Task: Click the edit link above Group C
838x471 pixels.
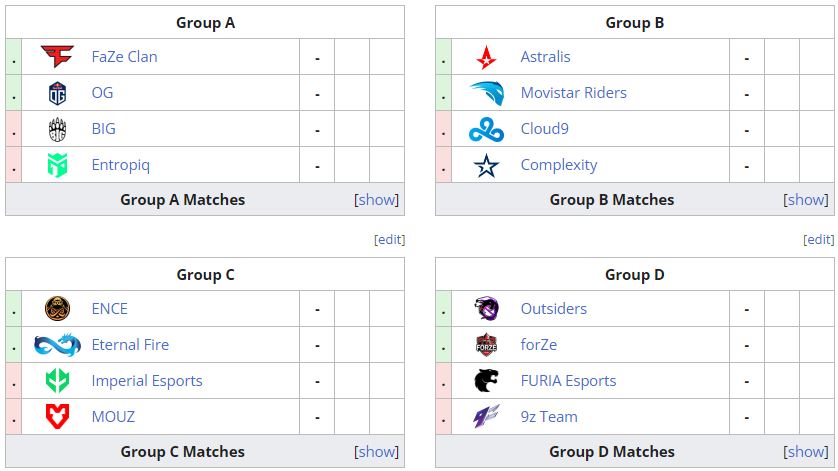Action: [389, 240]
